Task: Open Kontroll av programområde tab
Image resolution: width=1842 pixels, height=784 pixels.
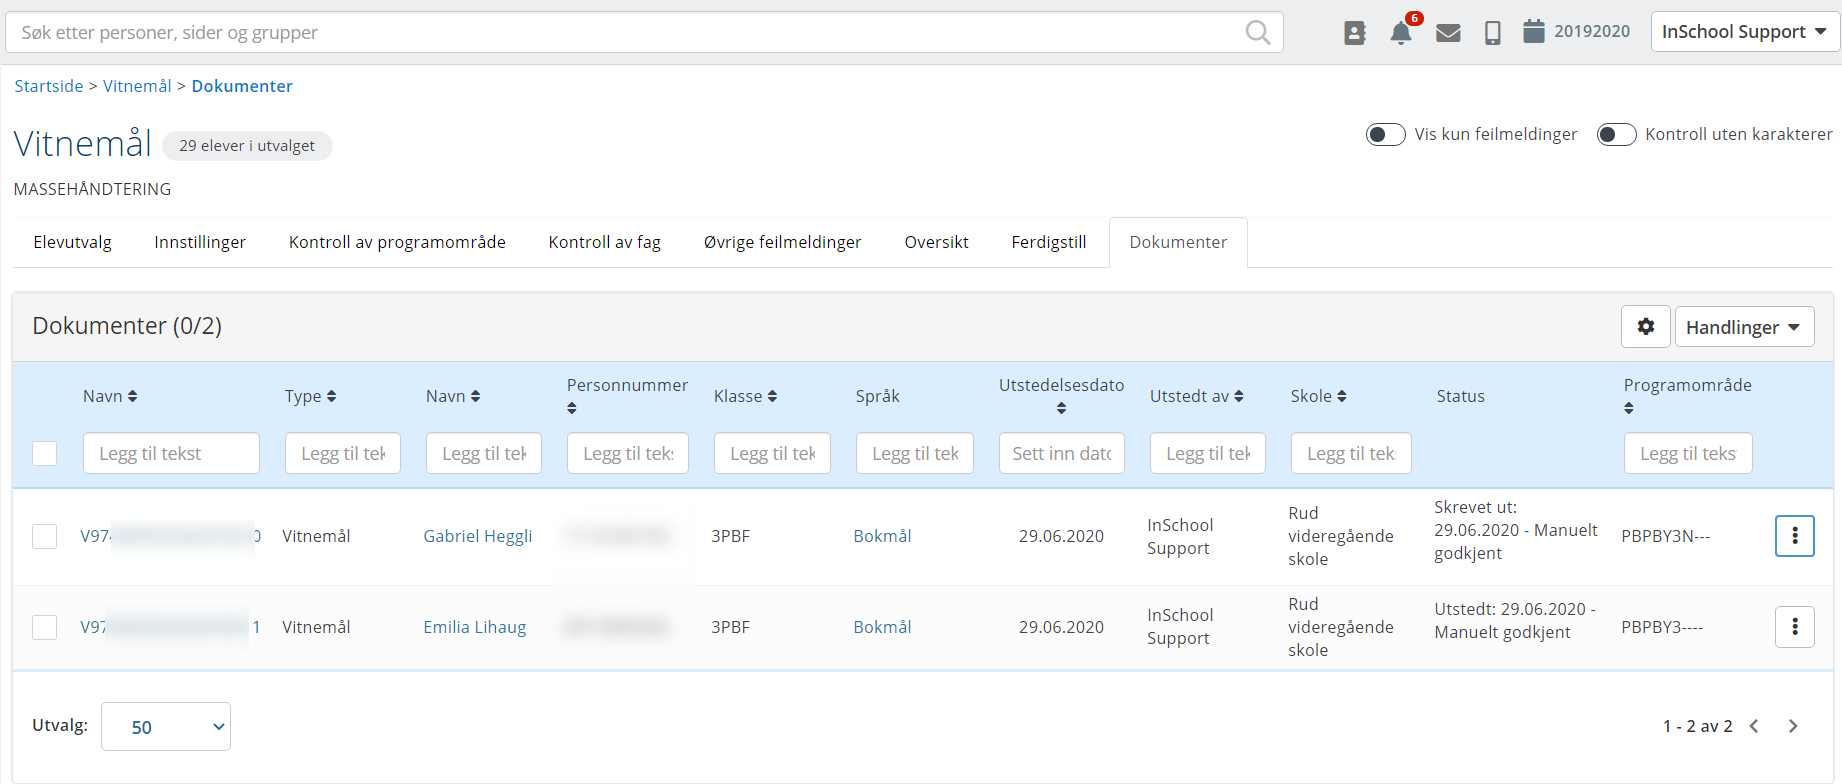Action: tap(397, 242)
